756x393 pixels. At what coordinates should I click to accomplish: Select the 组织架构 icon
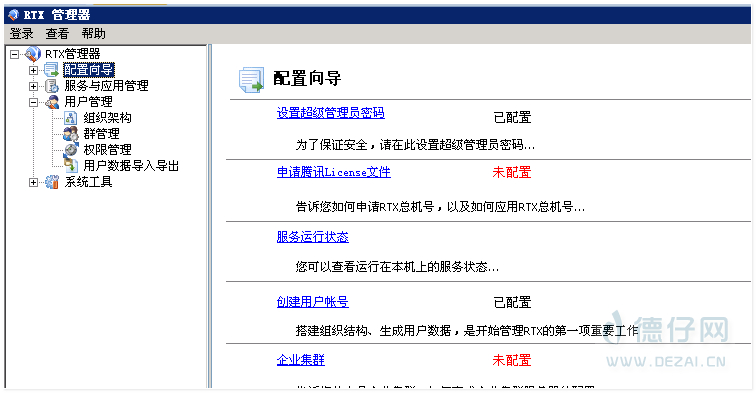(x=71, y=118)
